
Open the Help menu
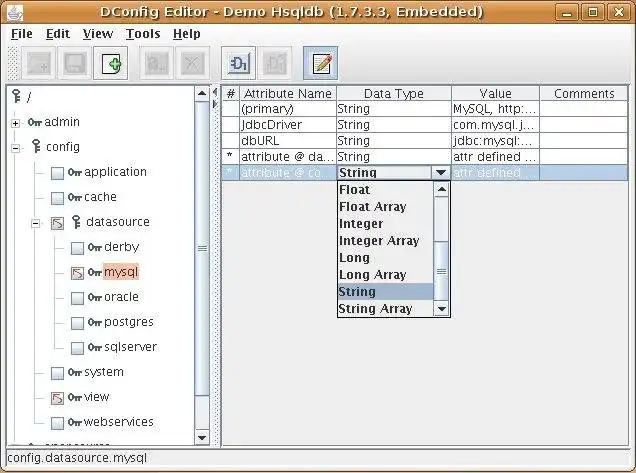coord(187,34)
